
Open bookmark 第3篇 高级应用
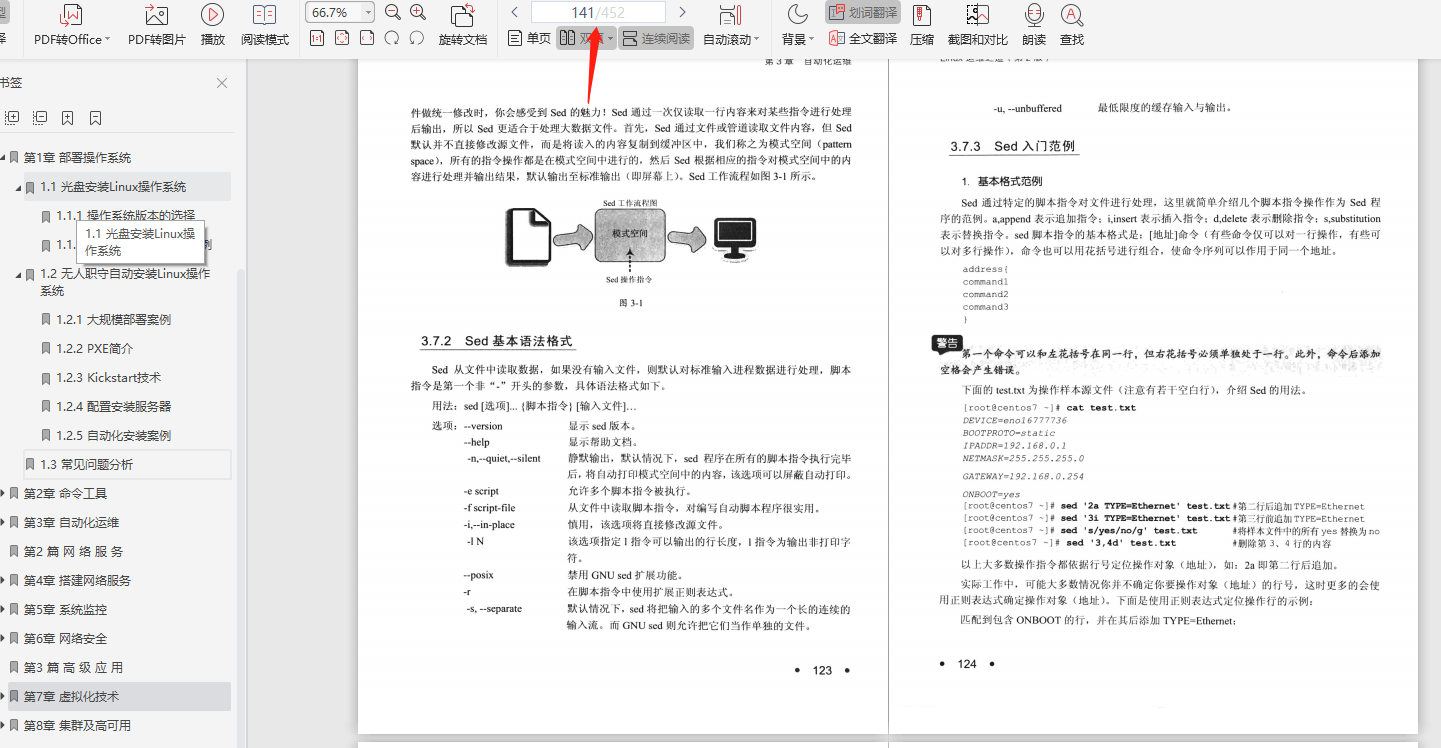point(74,668)
